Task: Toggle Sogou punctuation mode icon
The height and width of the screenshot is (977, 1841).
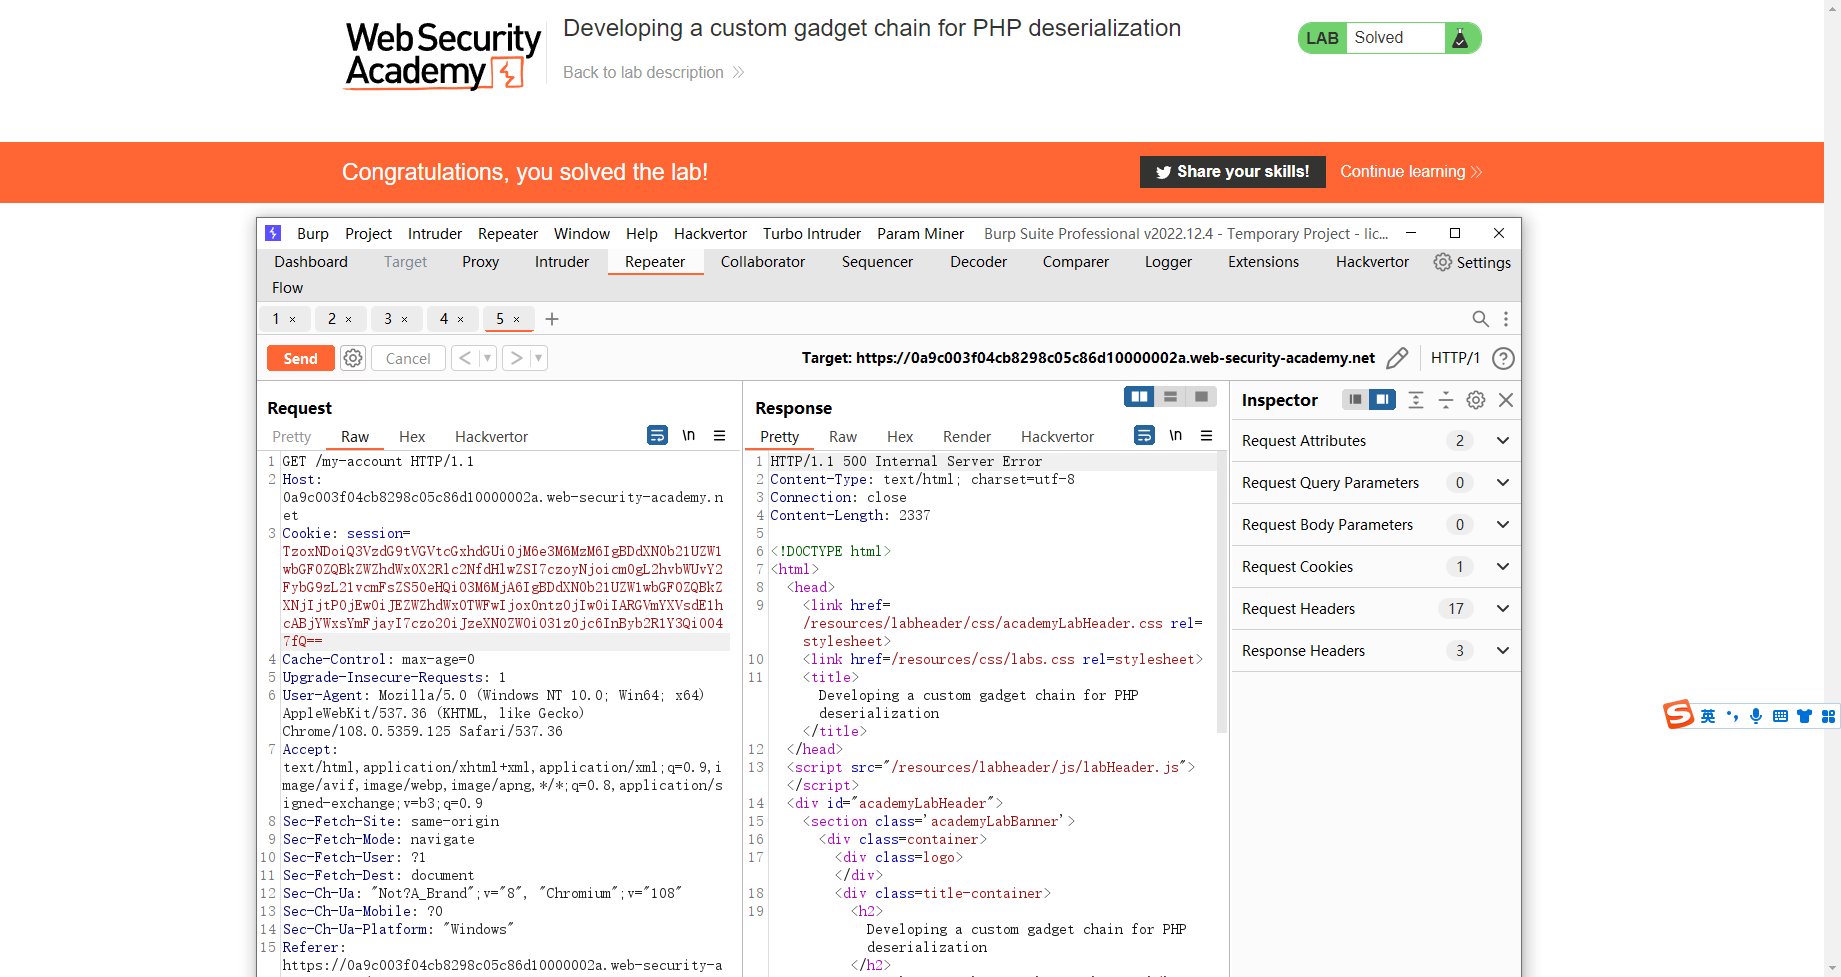Action: click(1733, 716)
